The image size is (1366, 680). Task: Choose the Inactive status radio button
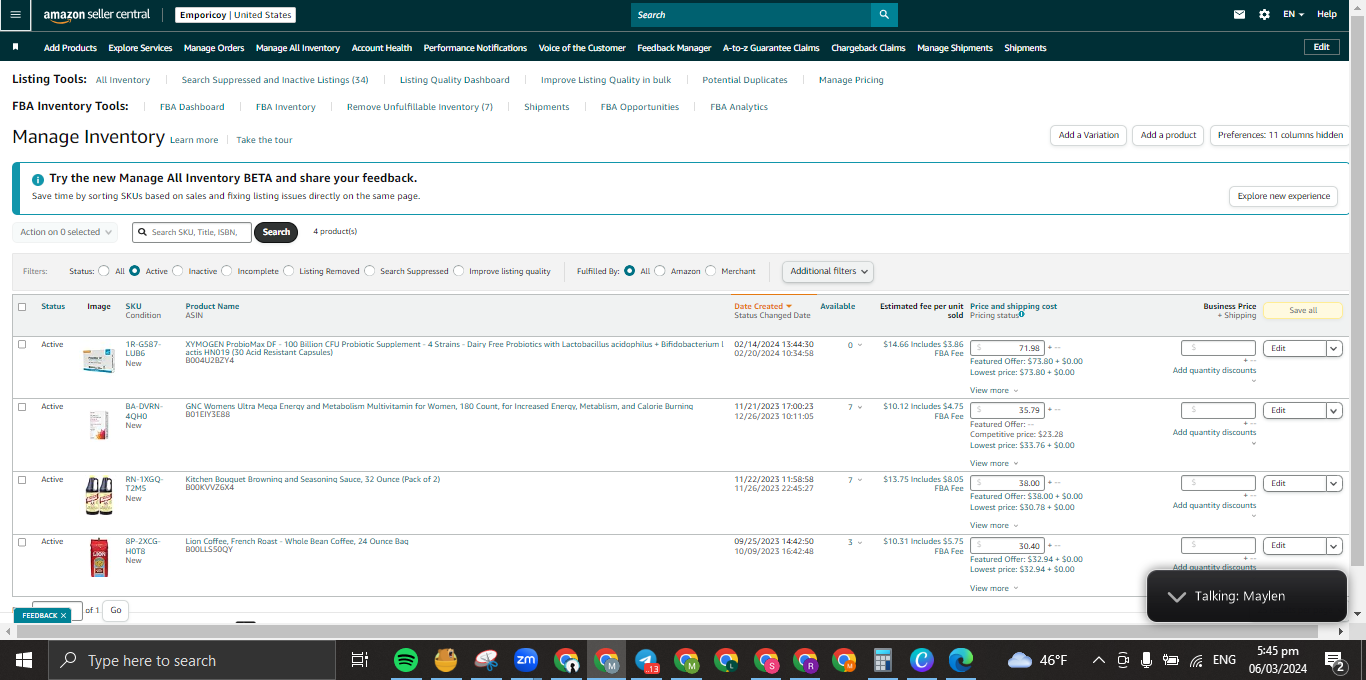tap(178, 271)
